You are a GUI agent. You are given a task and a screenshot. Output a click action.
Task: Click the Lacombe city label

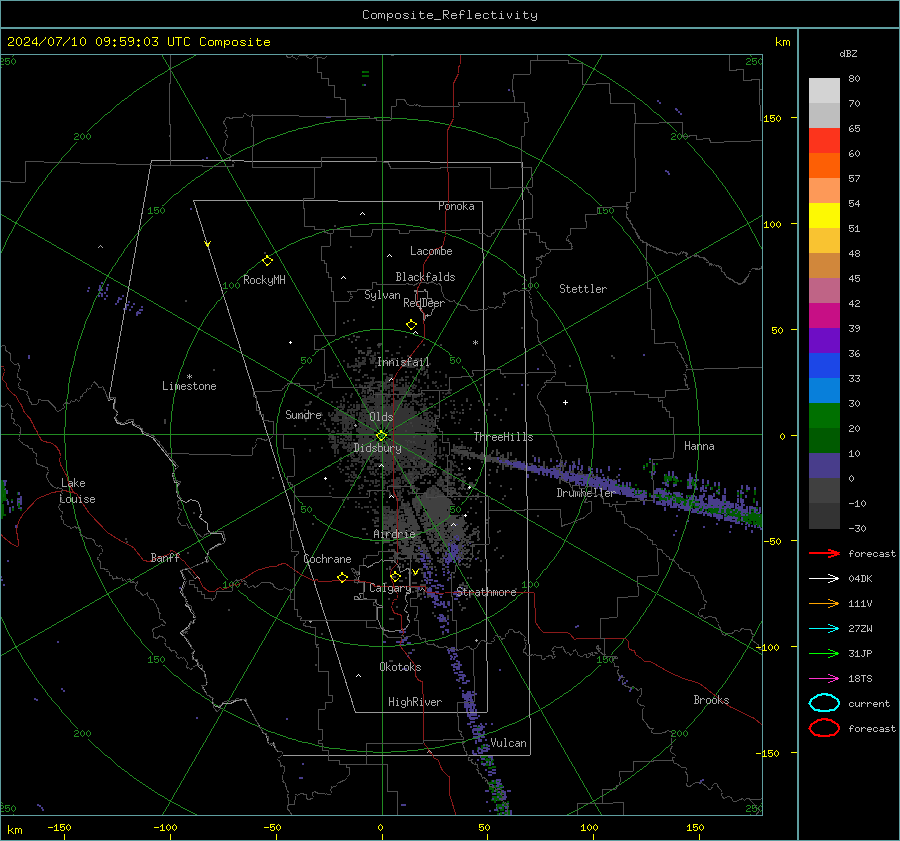[431, 251]
